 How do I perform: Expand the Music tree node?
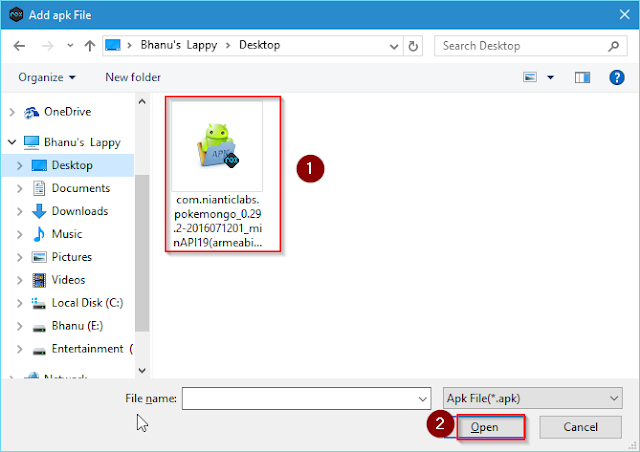[x=20, y=234]
